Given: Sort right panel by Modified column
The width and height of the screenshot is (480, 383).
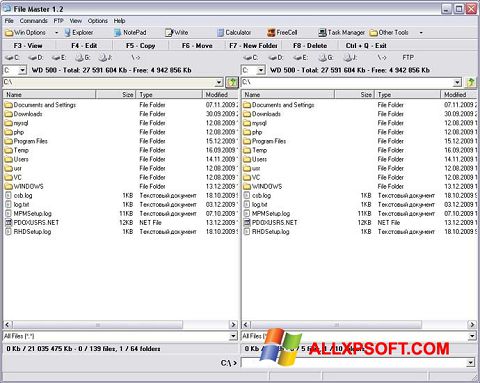Looking at the screenshot, I should pos(459,95).
